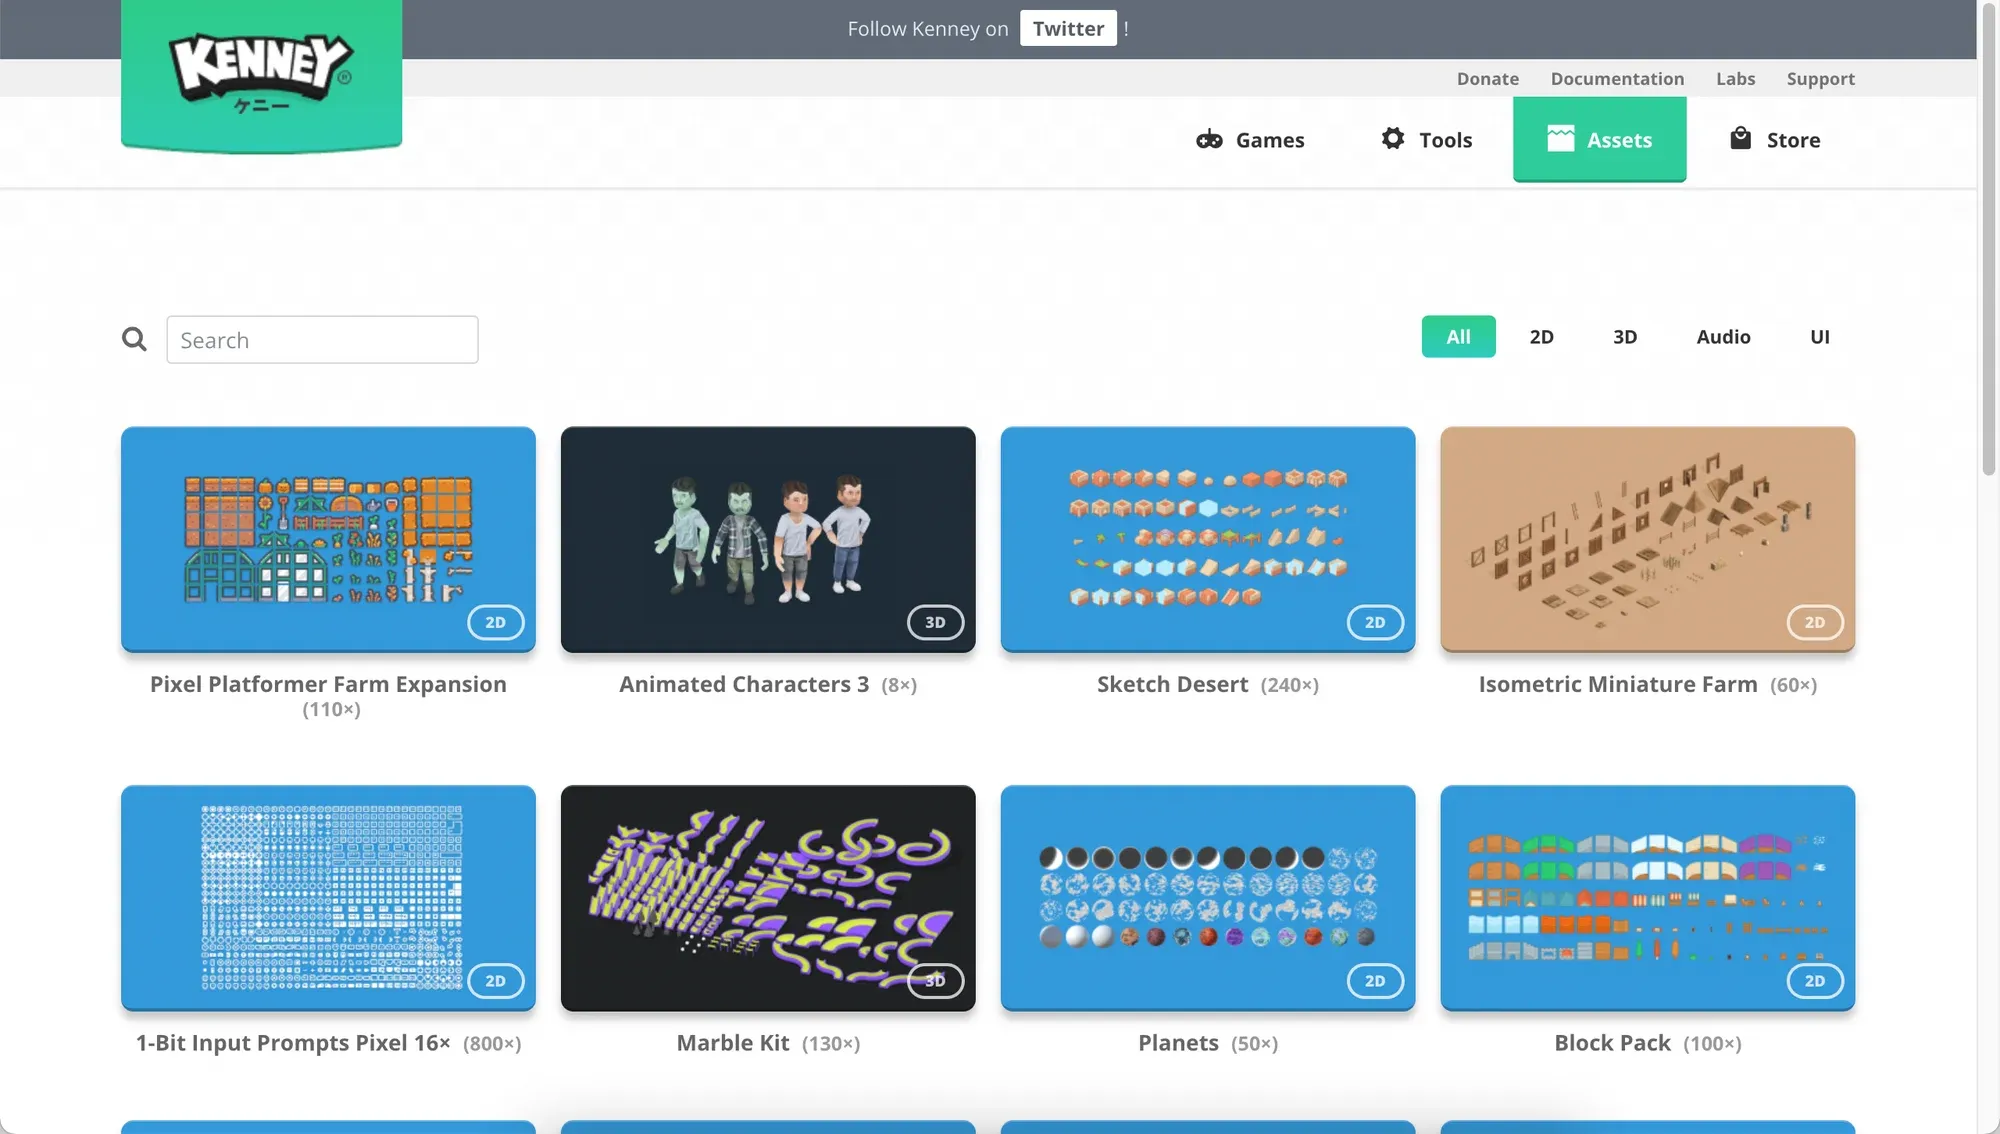Filter assets by 2D
The width and height of the screenshot is (2000, 1134).
[x=1541, y=337]
